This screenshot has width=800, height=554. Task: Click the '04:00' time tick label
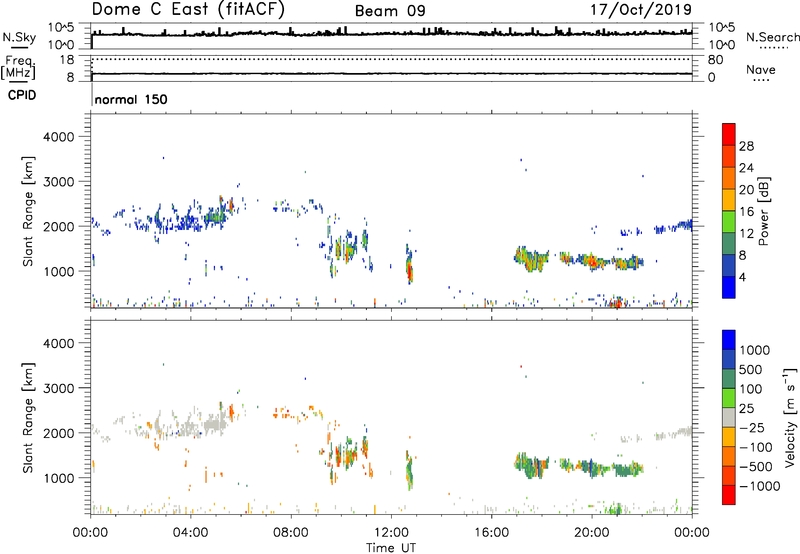(x=190, y=533)
